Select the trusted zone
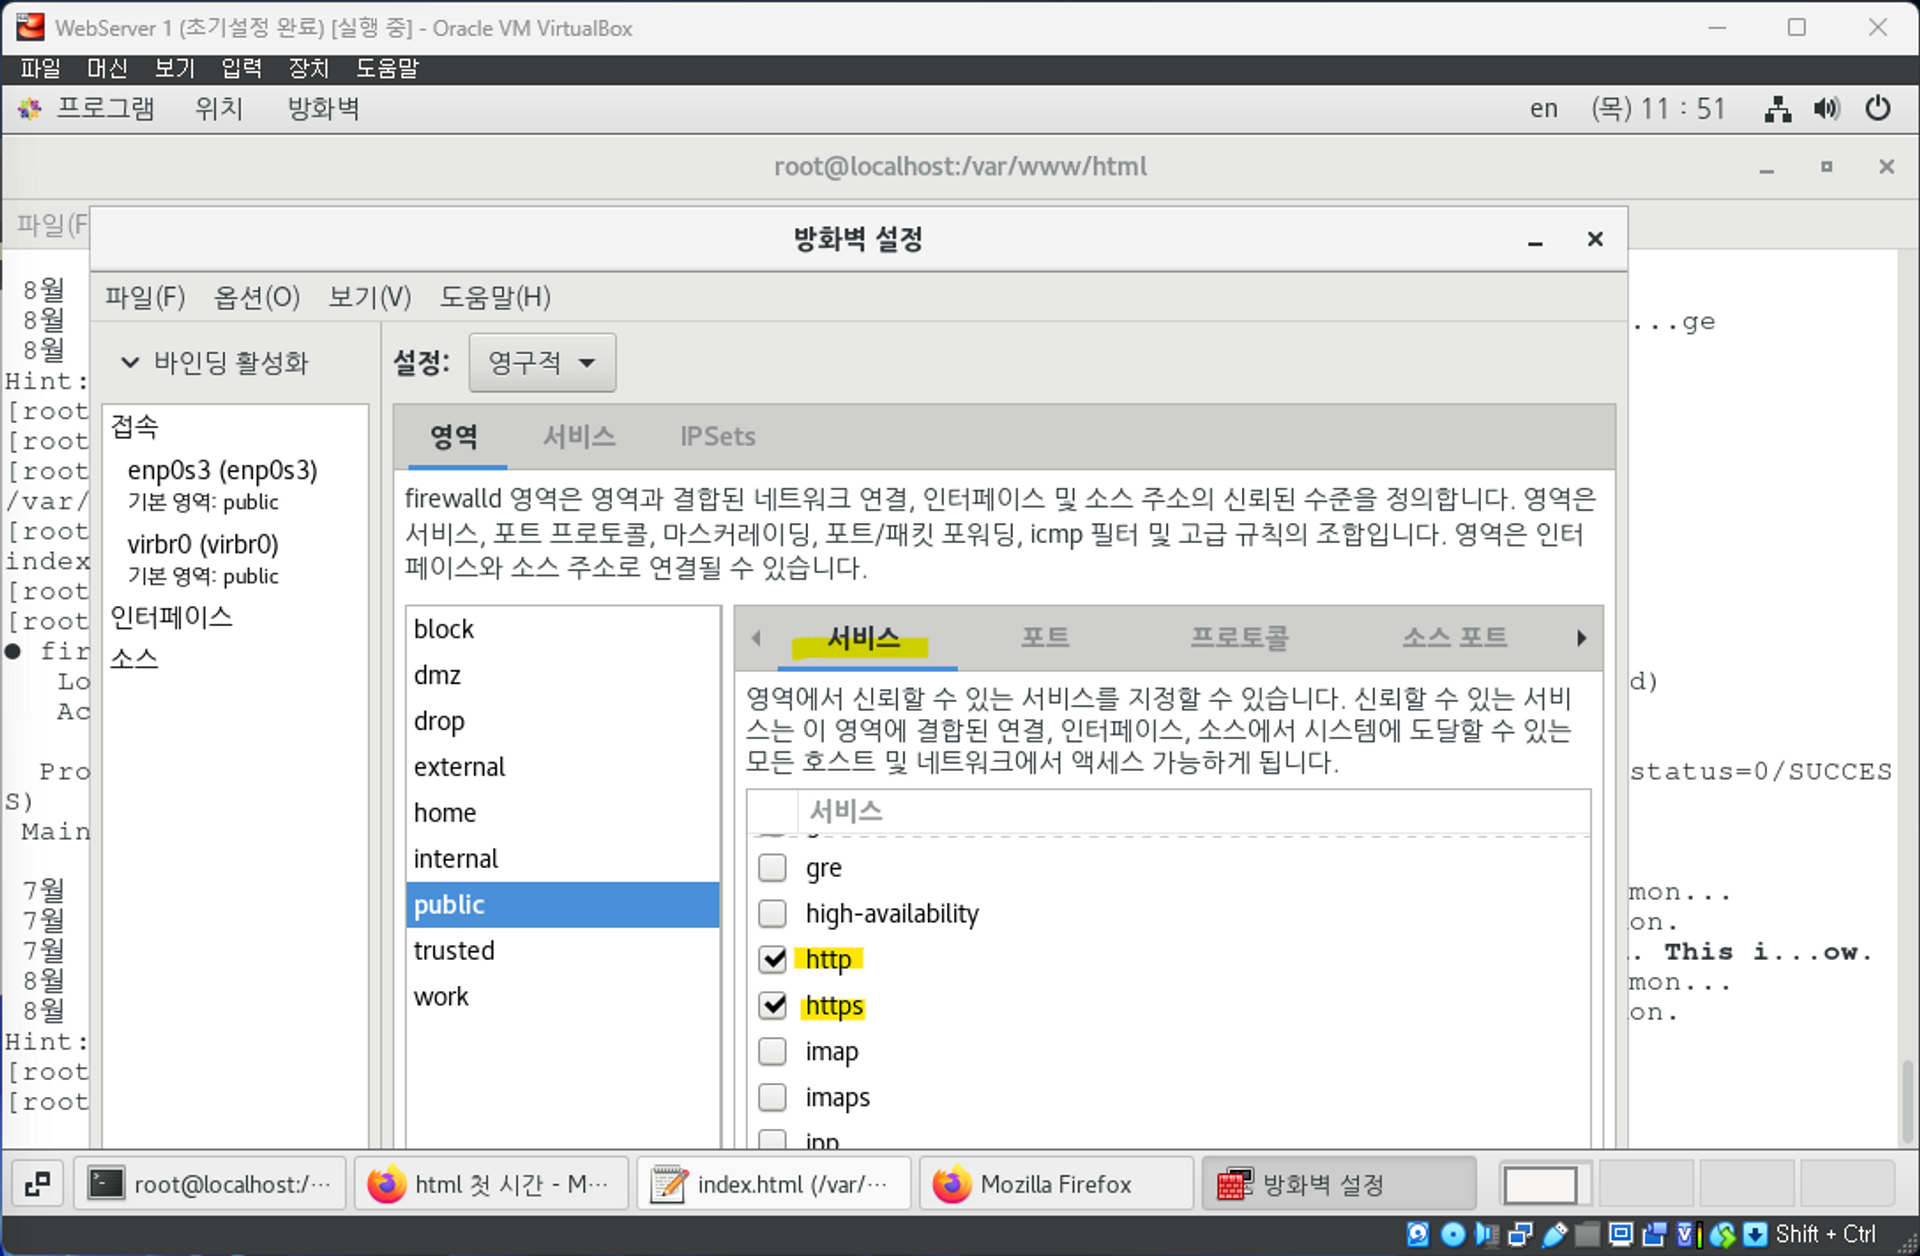Screen dimensions: 1920x1256 [x=454, y=950]
